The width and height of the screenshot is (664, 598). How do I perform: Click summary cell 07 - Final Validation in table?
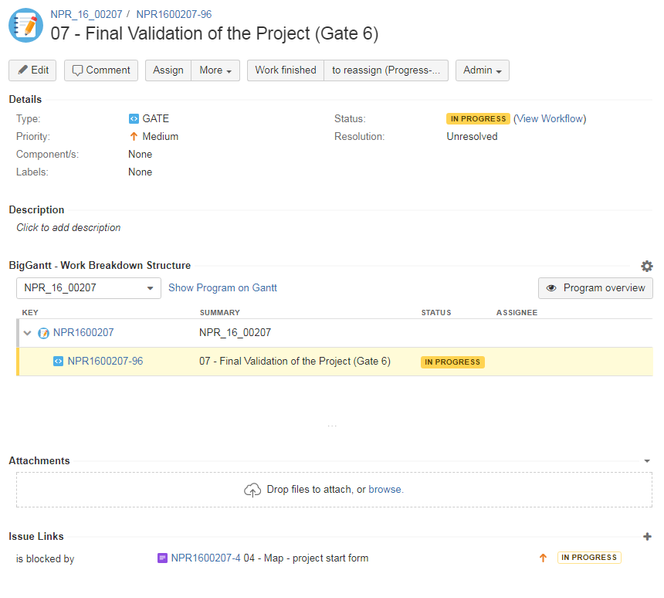295,361
